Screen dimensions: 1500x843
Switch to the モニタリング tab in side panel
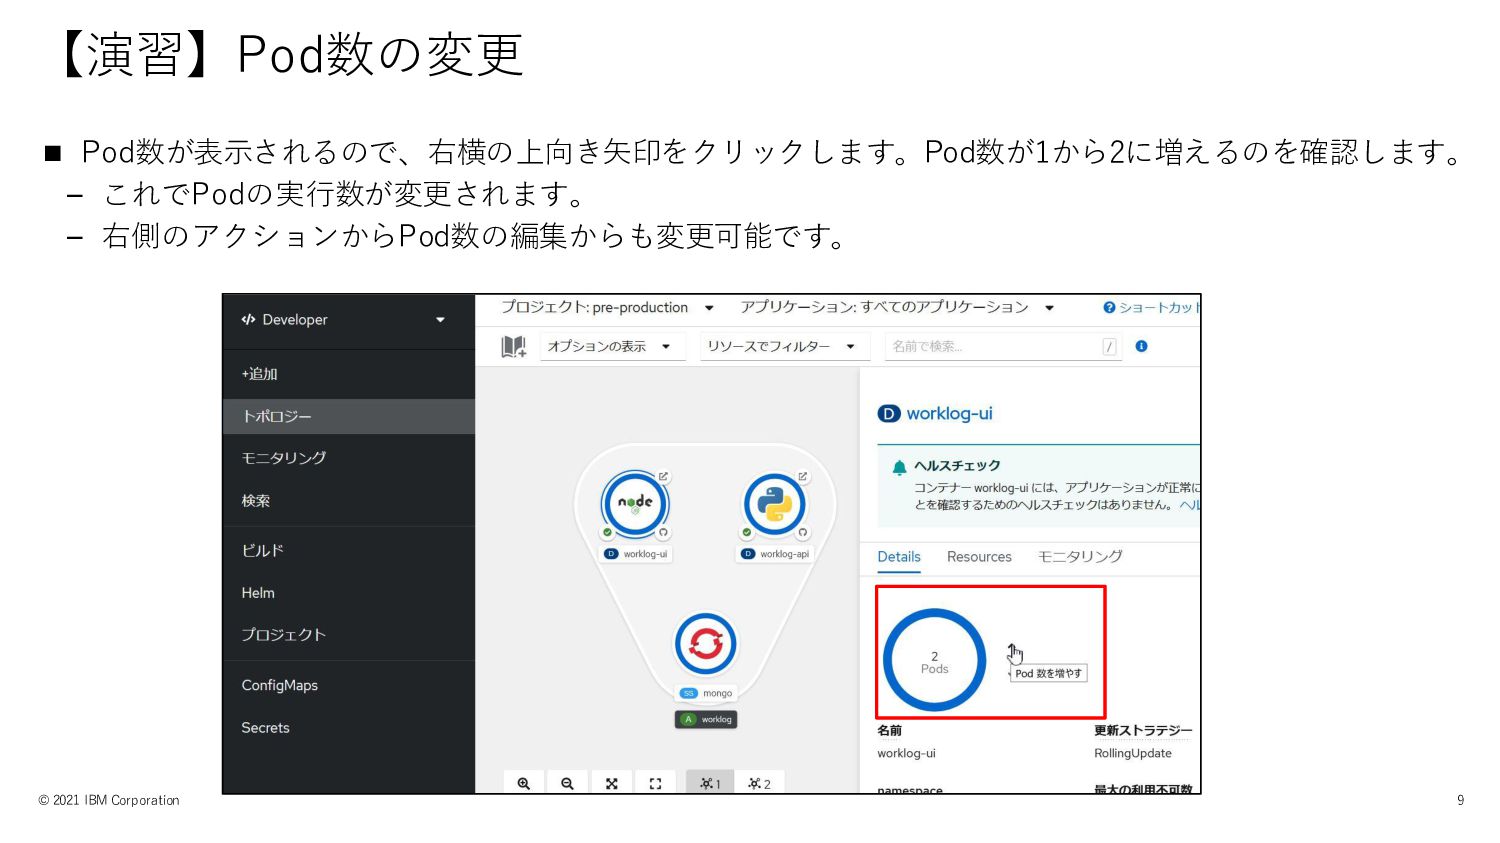click(1080, 557)
